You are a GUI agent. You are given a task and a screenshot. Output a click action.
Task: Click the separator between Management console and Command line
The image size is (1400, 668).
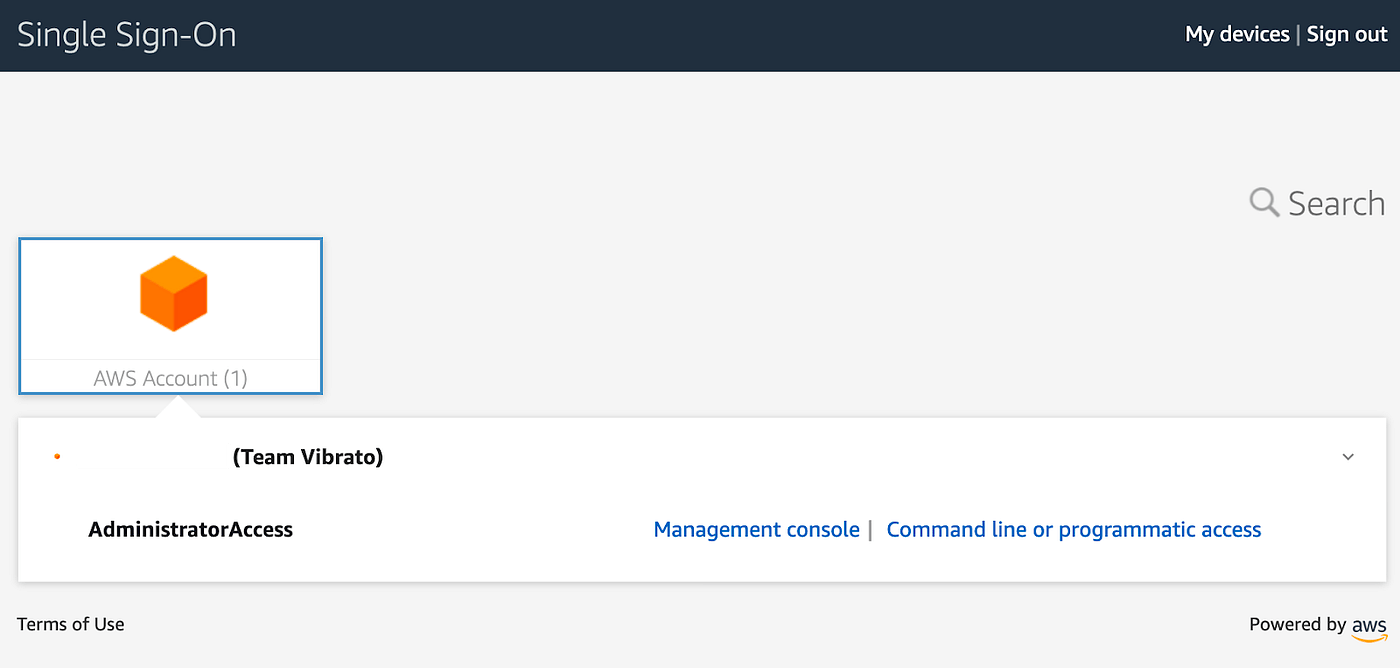[870, 529]
